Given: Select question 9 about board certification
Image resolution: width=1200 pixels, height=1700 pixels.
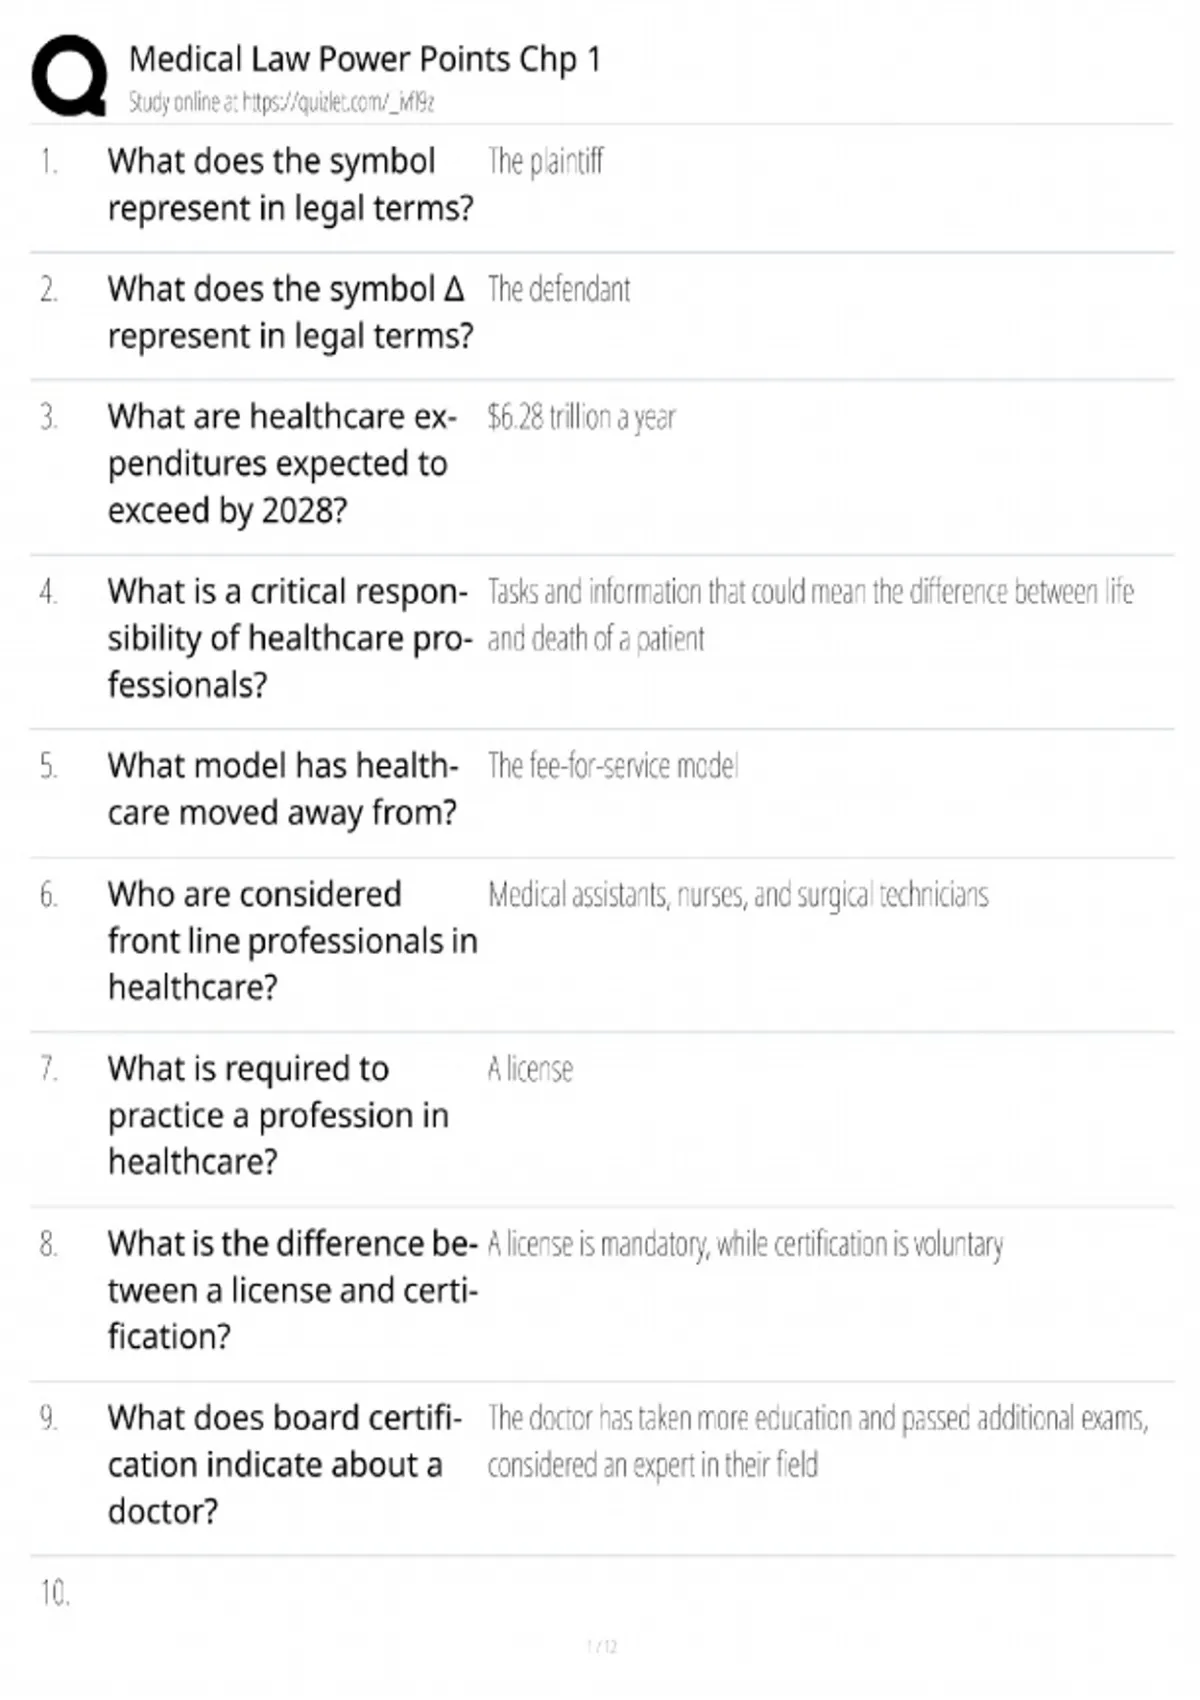Looking at the screenshot, I should (x=285, y=1464).
